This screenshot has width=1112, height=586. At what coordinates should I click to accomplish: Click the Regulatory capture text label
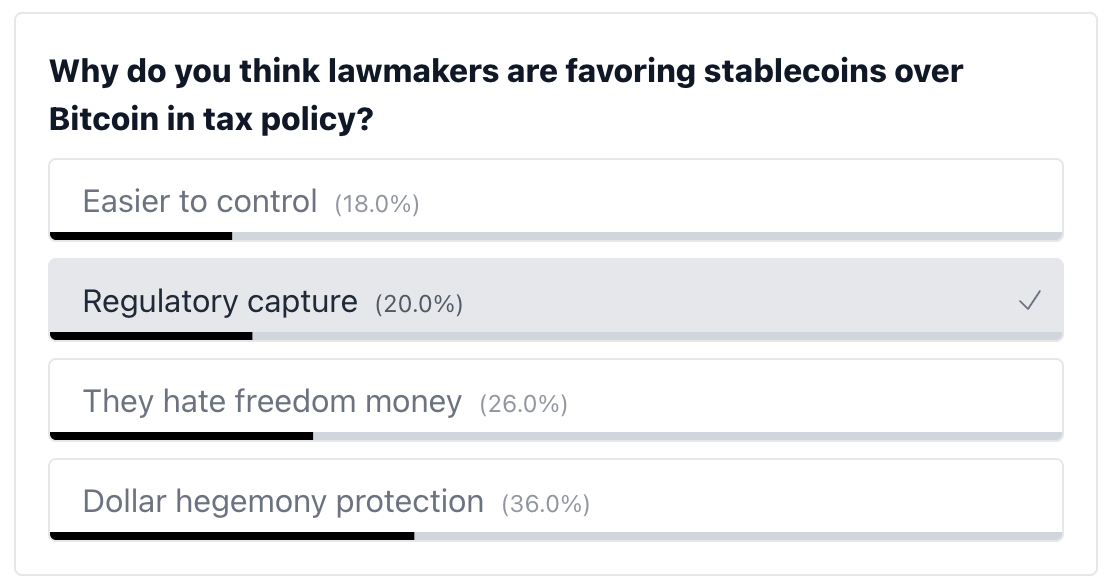219,301
